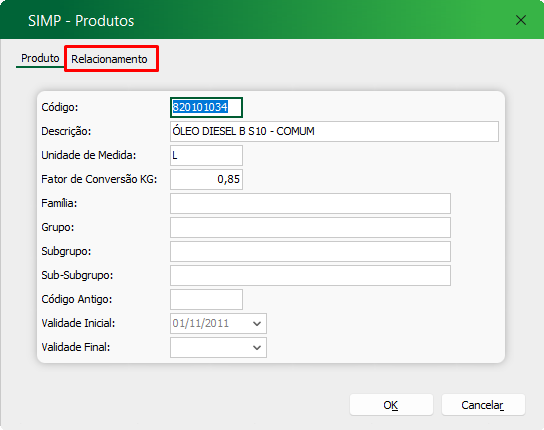Confirm with the OK button
The height and width of the screenshot is (430, 544).
391,405
